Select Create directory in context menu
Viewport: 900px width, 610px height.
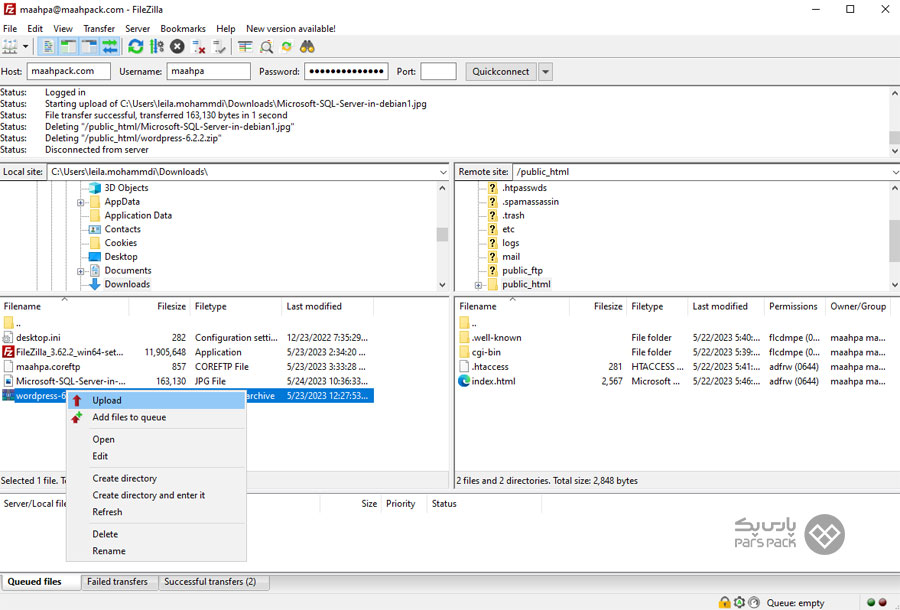pos(156,478)
